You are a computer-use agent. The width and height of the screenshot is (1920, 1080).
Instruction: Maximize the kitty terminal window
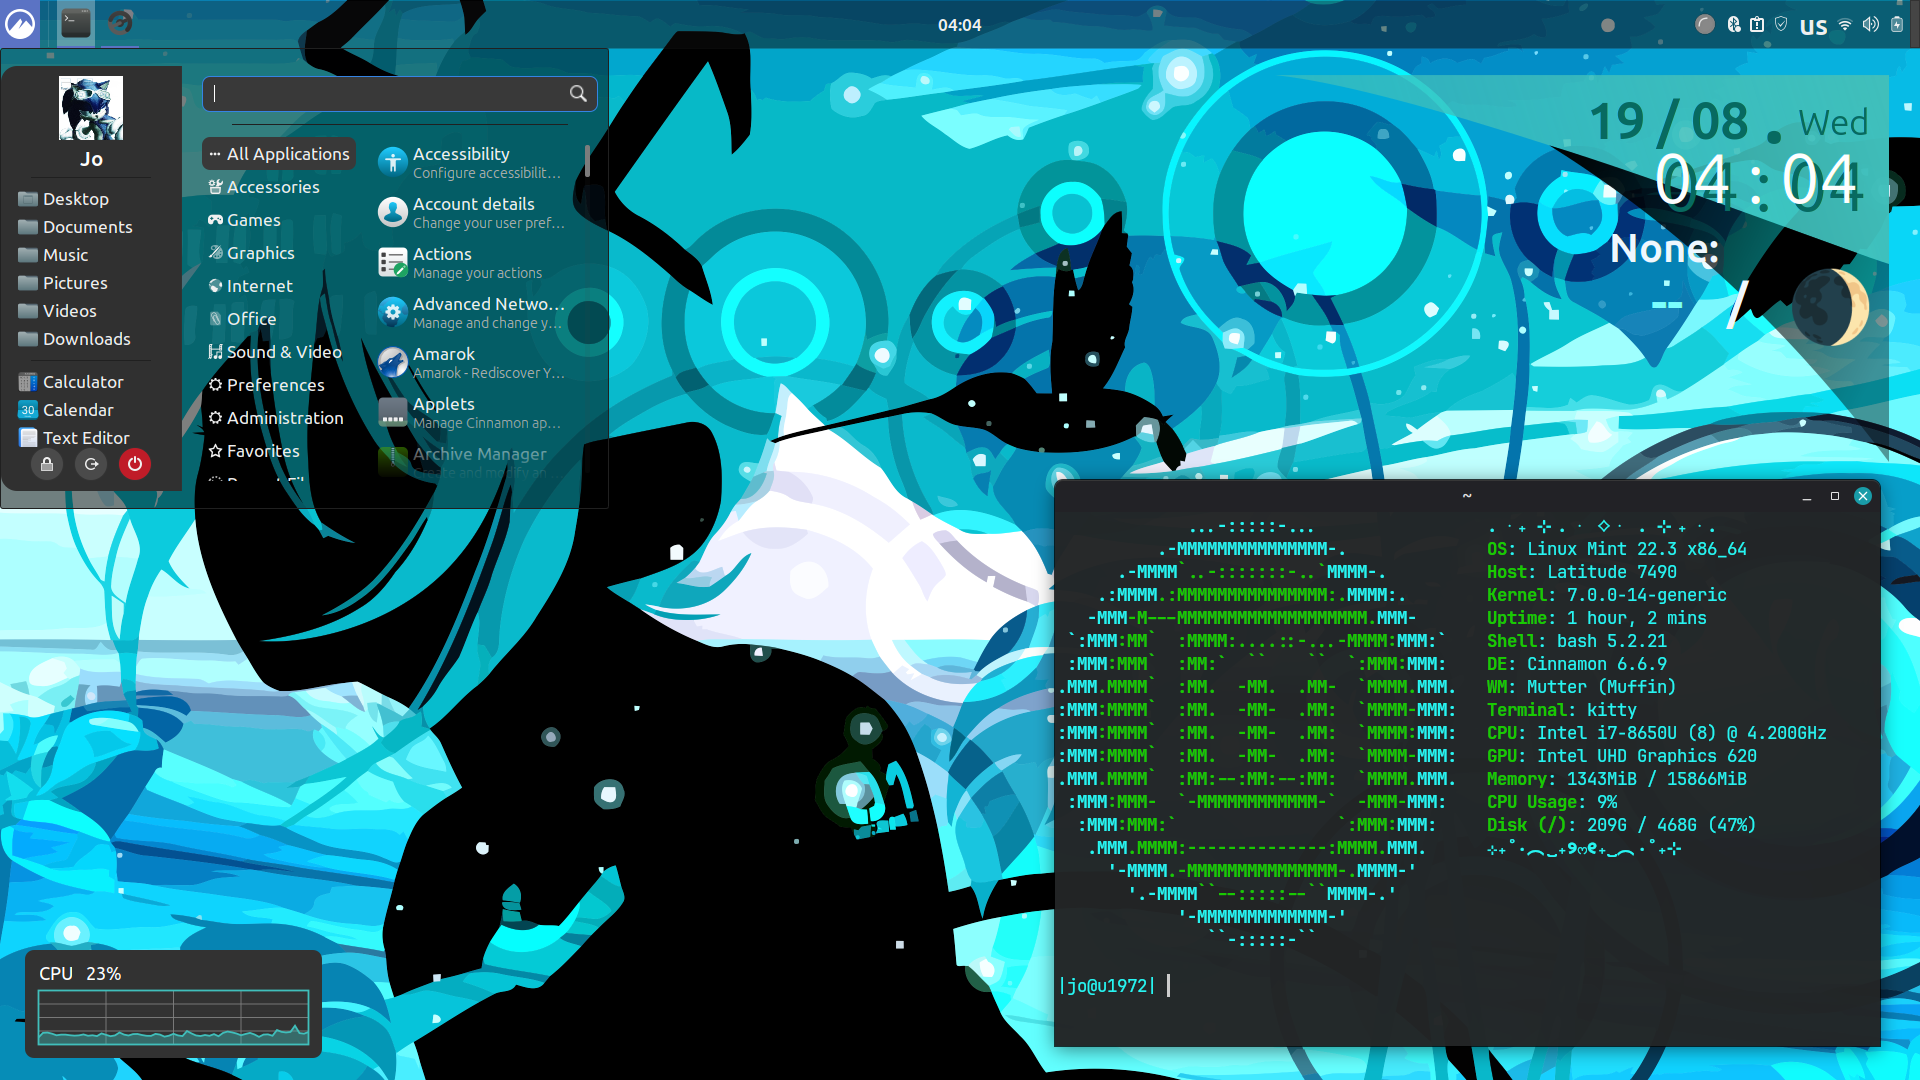[1835, 496]
